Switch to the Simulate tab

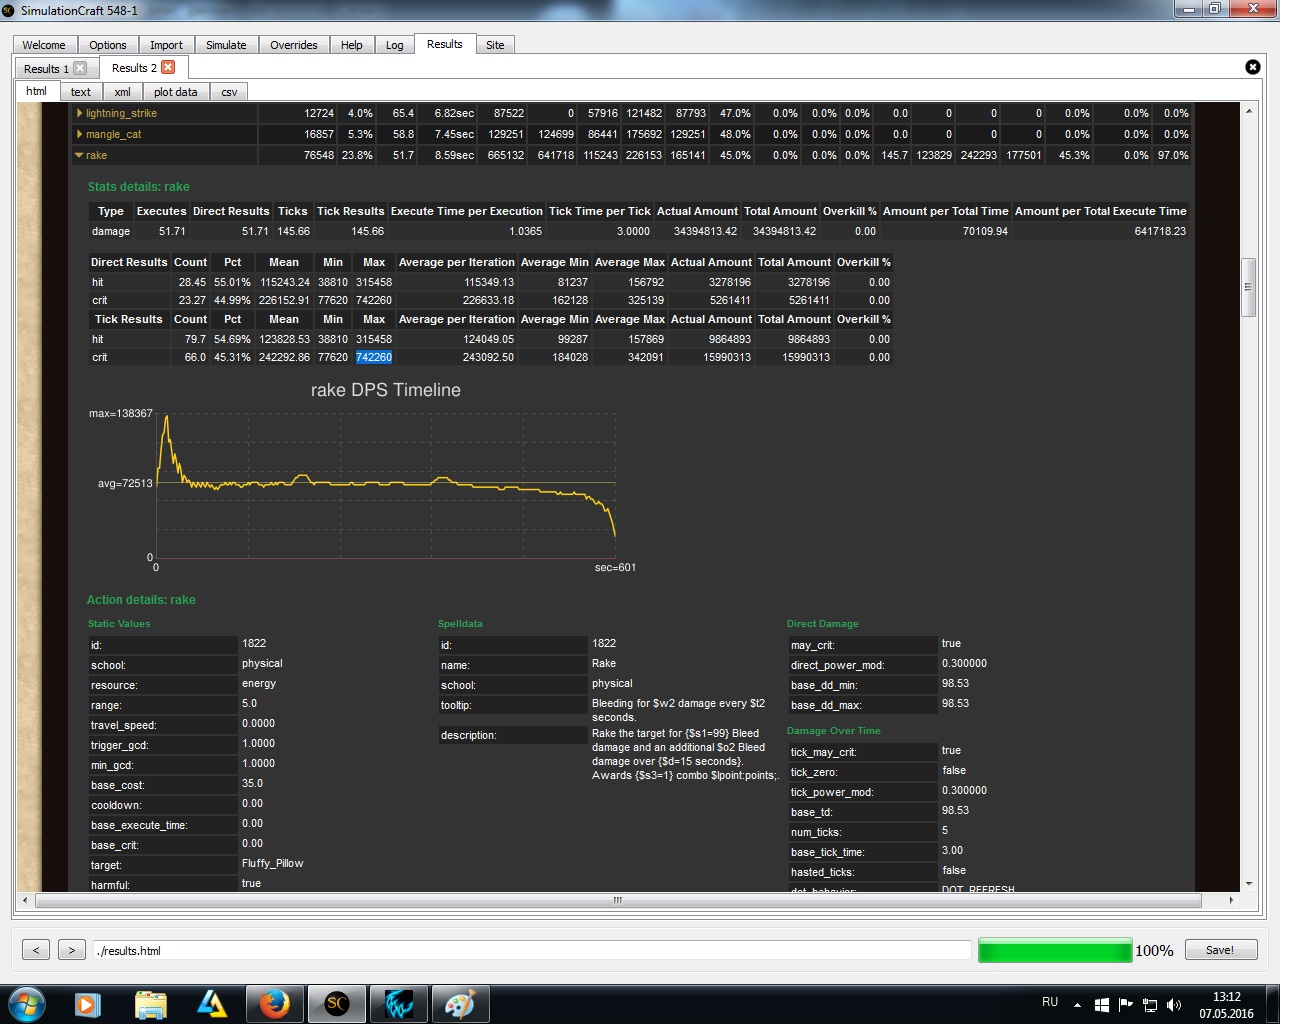pos(226,45)
